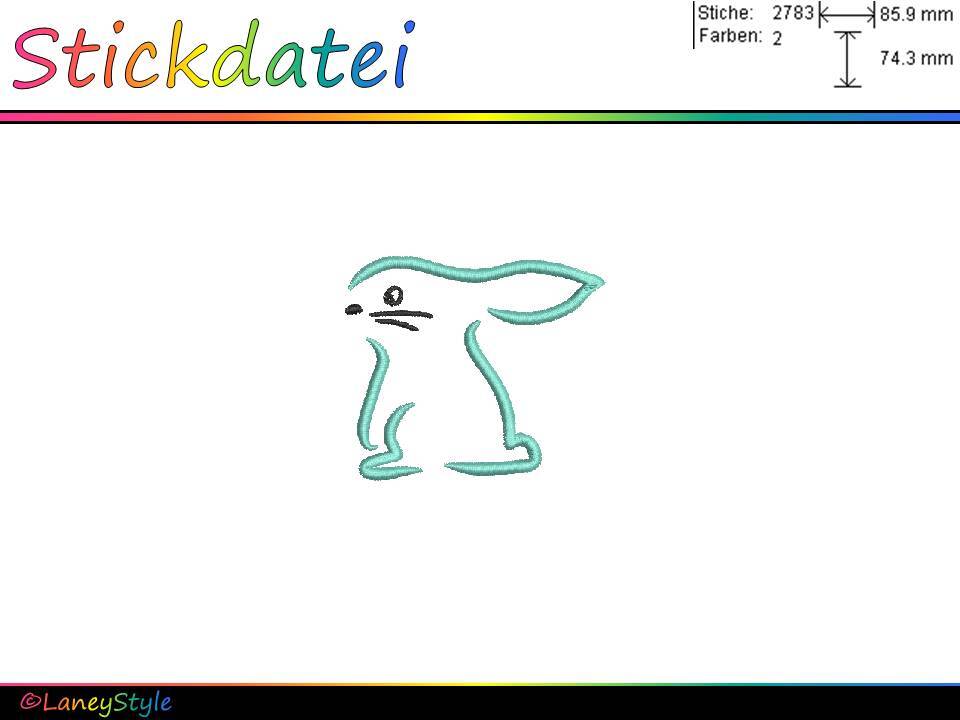Click the Farben label
The image size is (960, 720).
(730, 37)
